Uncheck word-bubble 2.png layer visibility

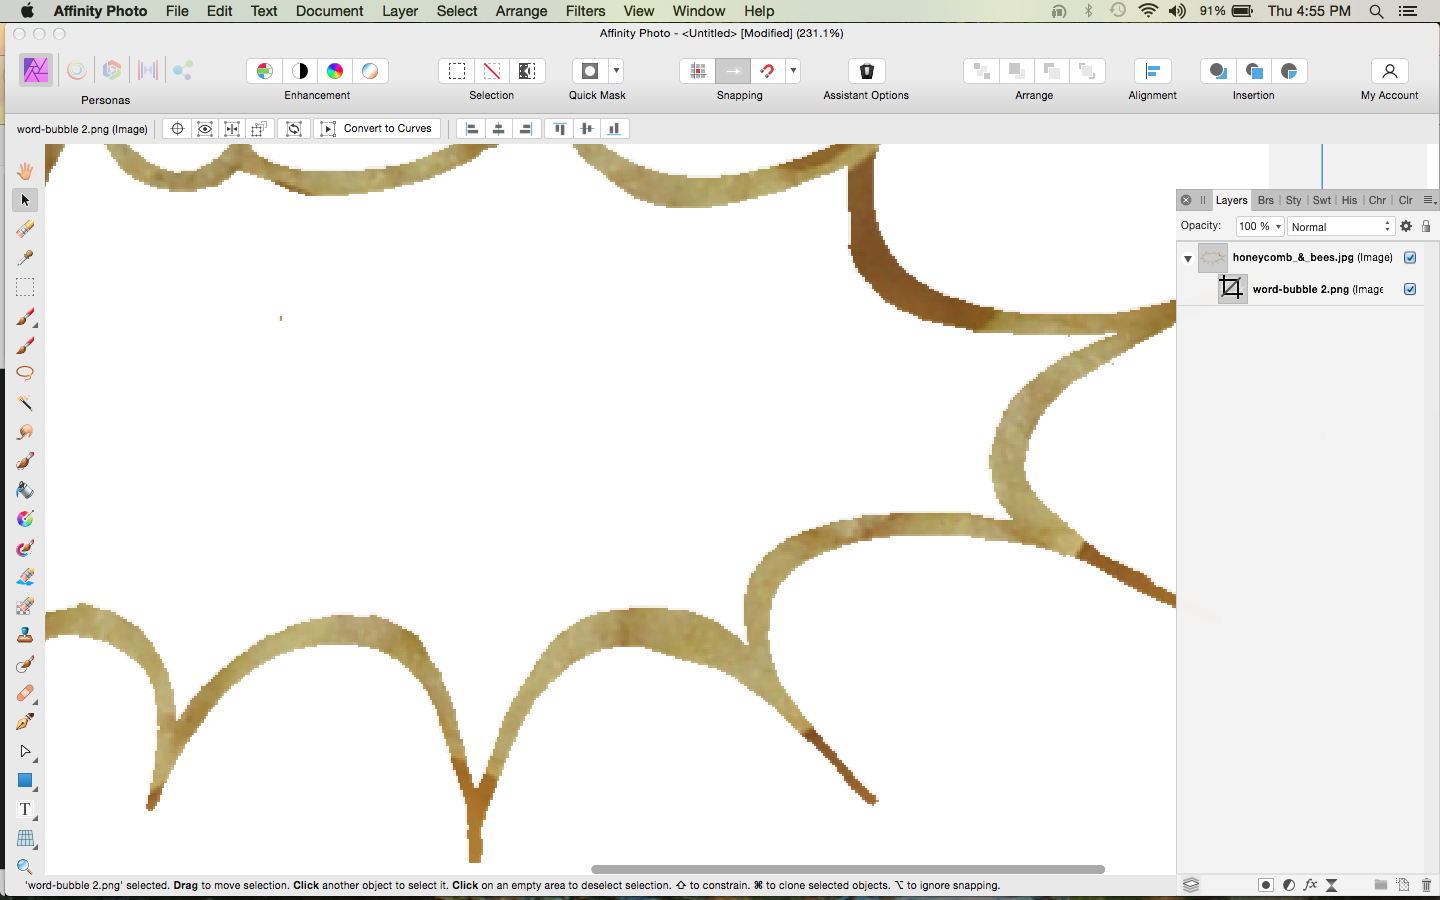tap(1410, 289)
